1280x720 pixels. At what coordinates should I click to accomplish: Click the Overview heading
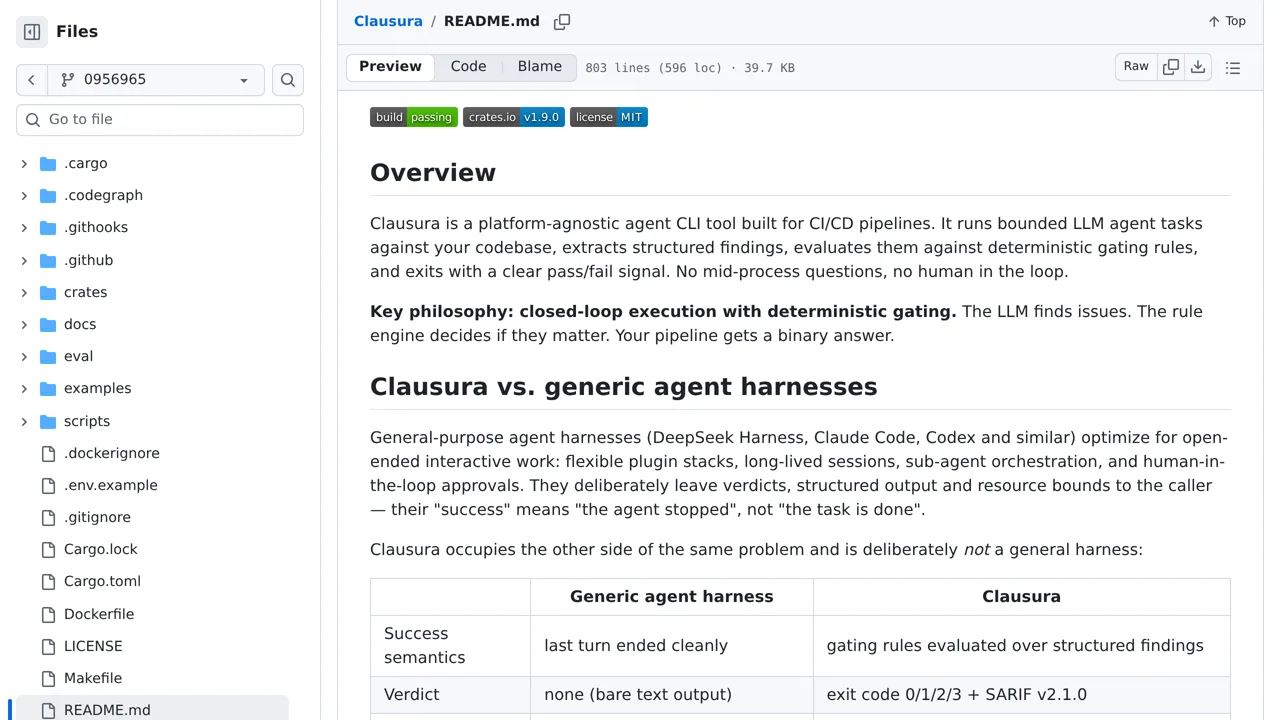point(433,172)
